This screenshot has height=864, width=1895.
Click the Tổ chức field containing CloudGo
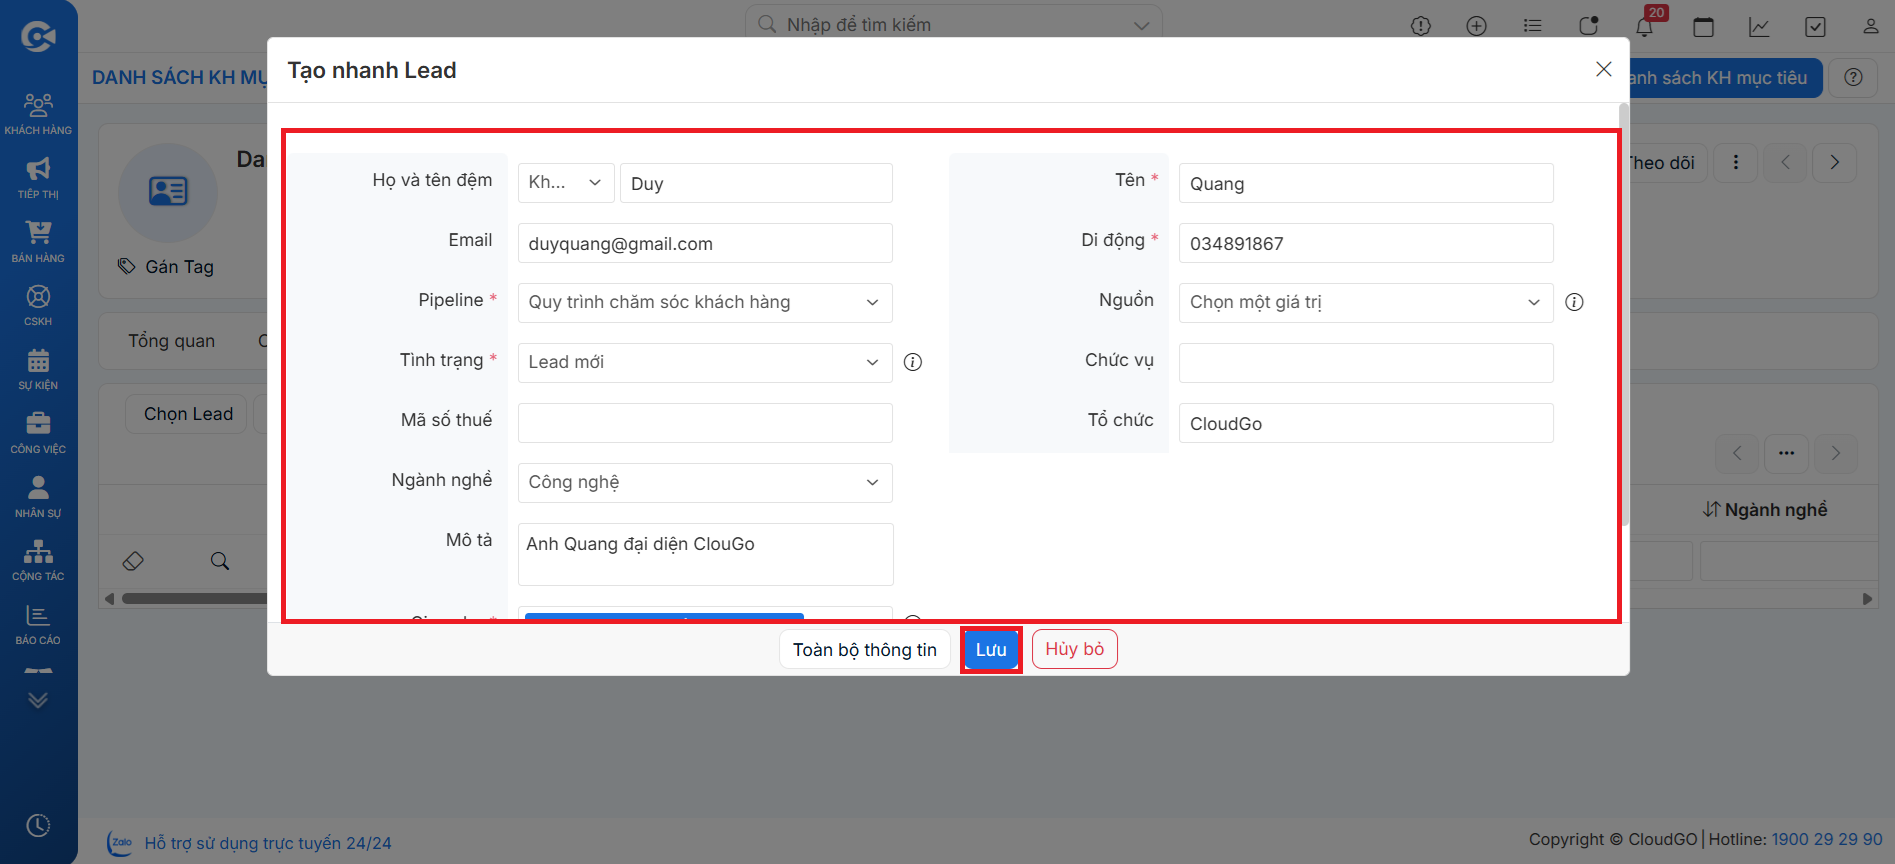click(1366, 423)
